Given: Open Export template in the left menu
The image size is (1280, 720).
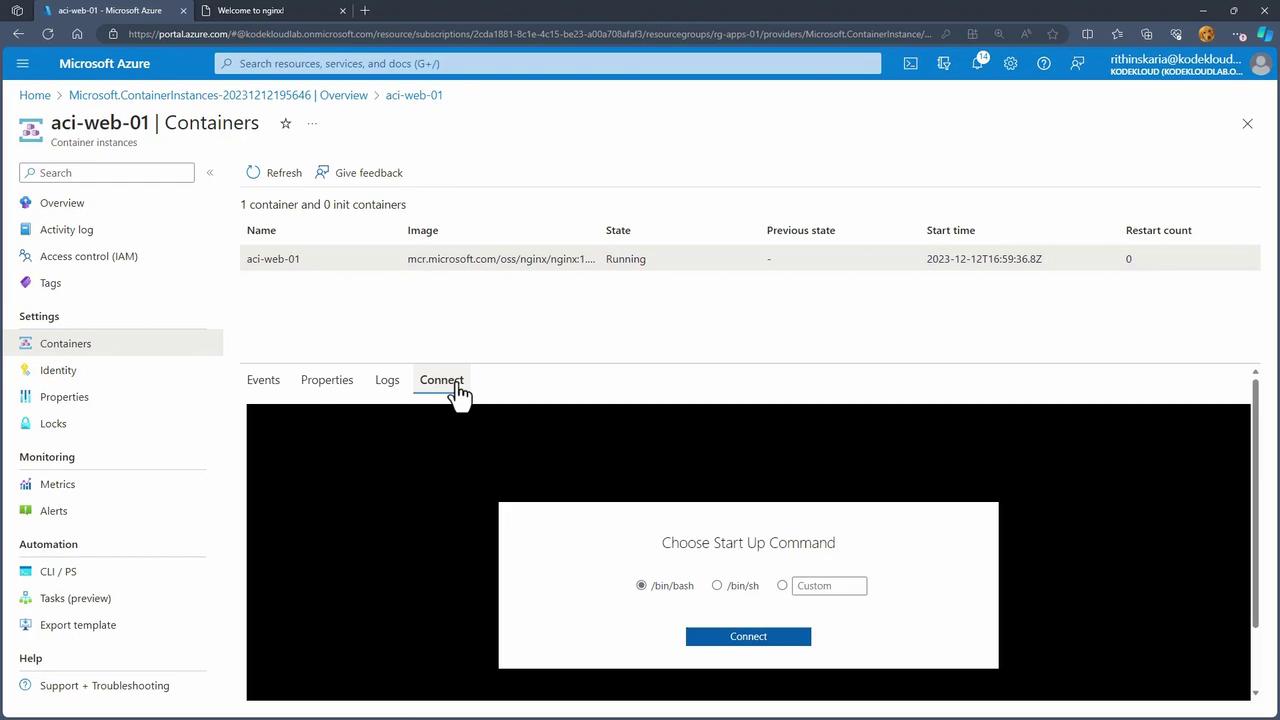Looking at the screenshot, I should click(78, 625).
